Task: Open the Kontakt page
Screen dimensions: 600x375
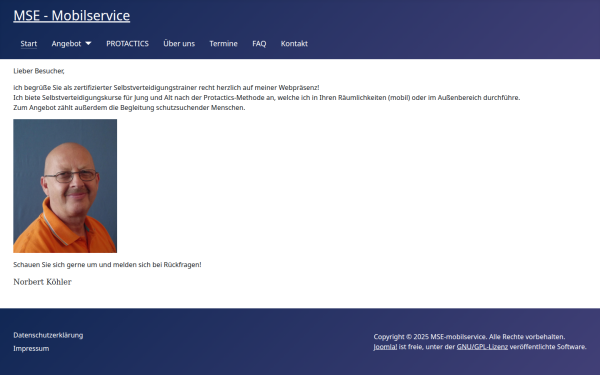Action: pos(294,44)
